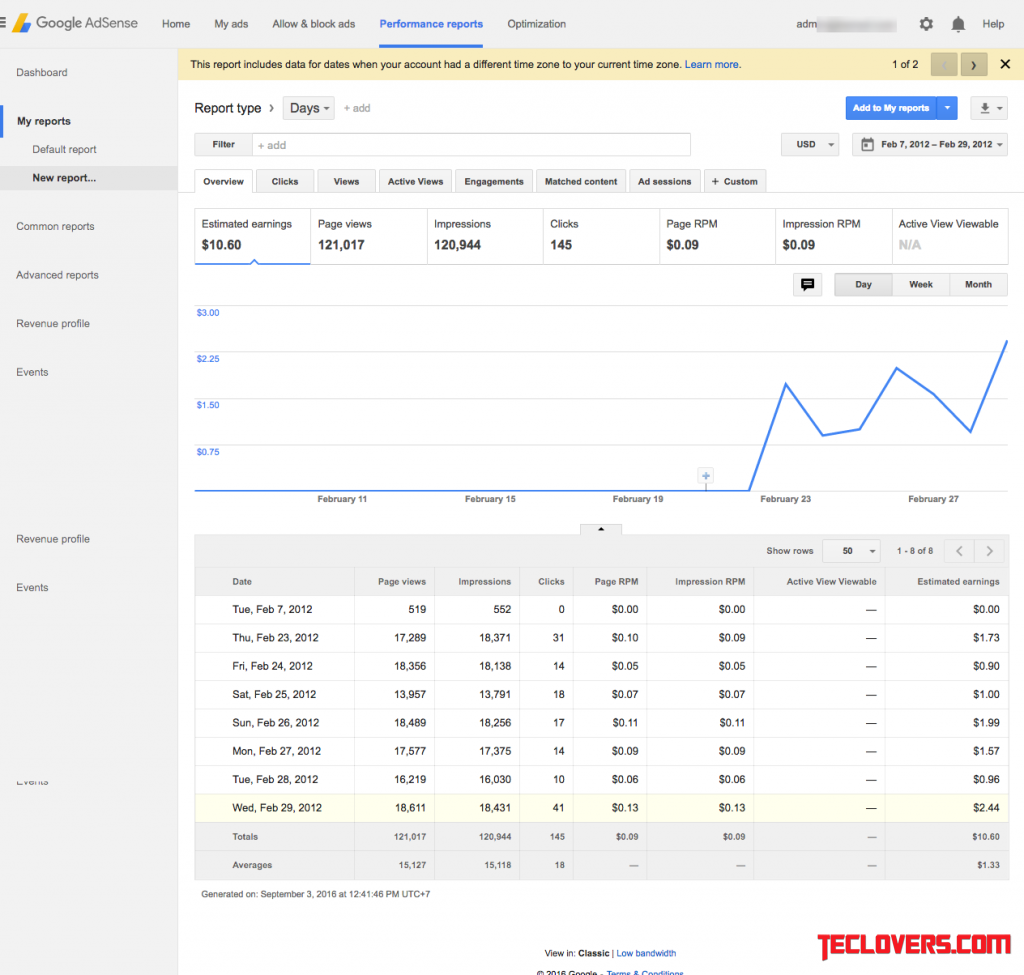Select Day chart granularity
Image resolution: width=1024 pixels, height=975 pixels.
coord(863,285)
